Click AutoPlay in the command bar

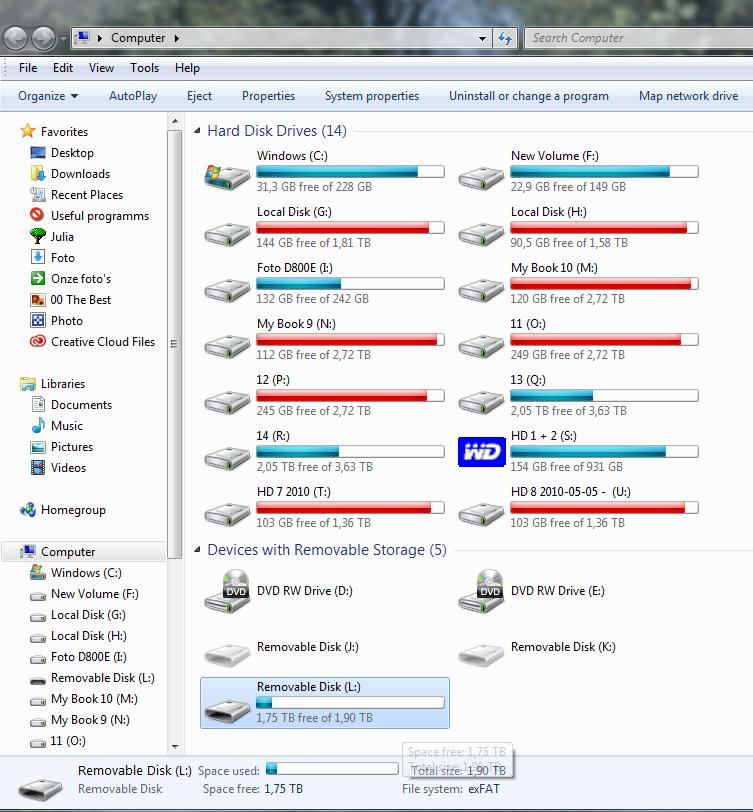[133, 96]
